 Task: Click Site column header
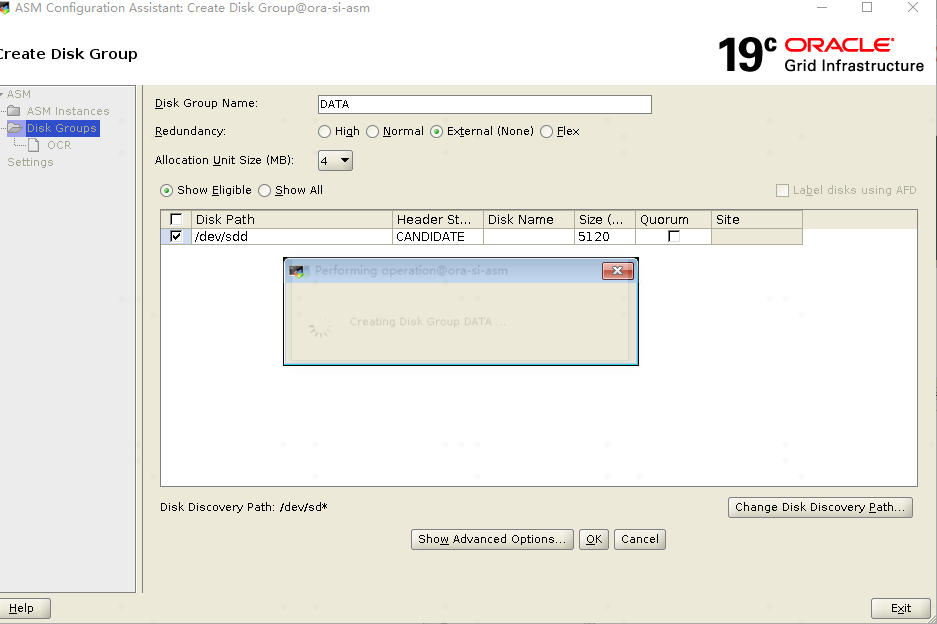pyautogui.click(x=757, y=219)
